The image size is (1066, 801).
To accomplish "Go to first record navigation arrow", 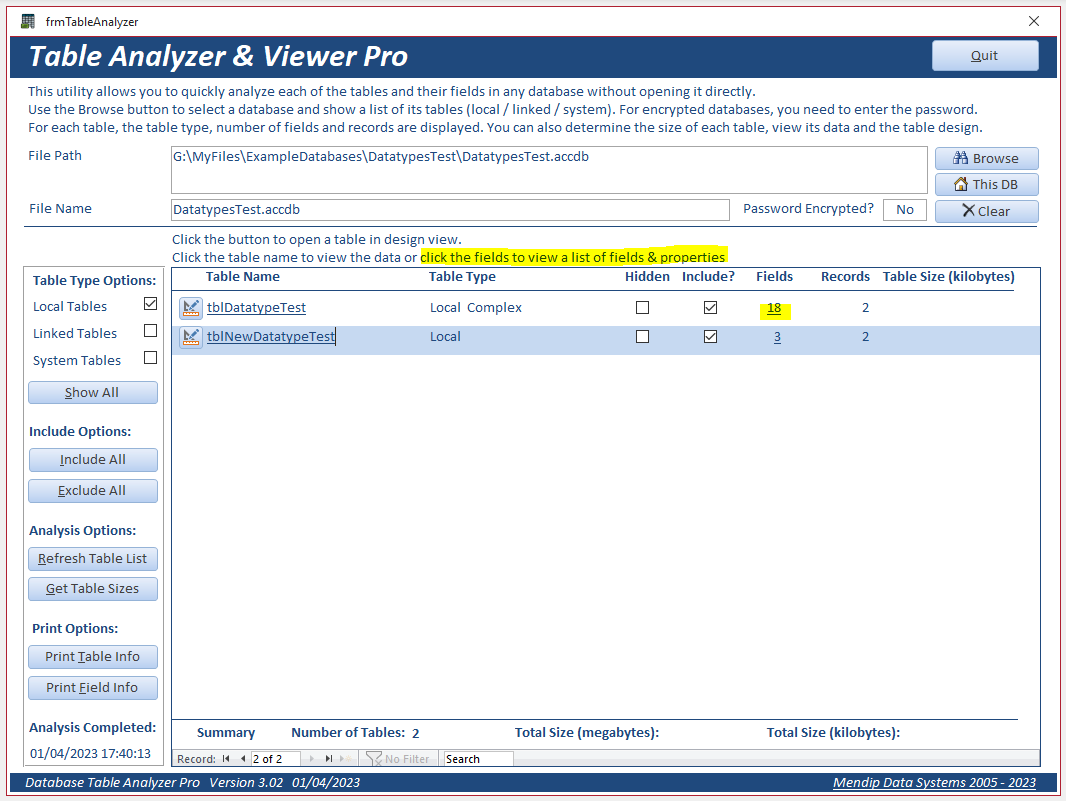I will (x=226, y=759).
